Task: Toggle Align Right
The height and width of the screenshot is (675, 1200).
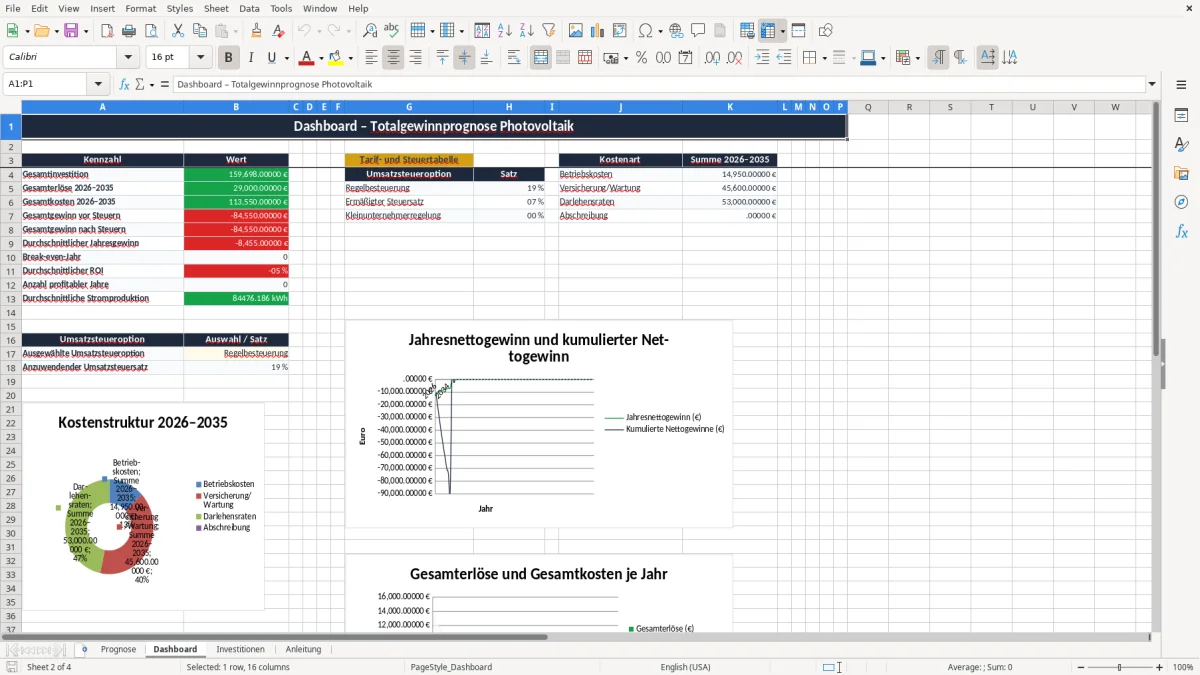Action: coord(415,58)
